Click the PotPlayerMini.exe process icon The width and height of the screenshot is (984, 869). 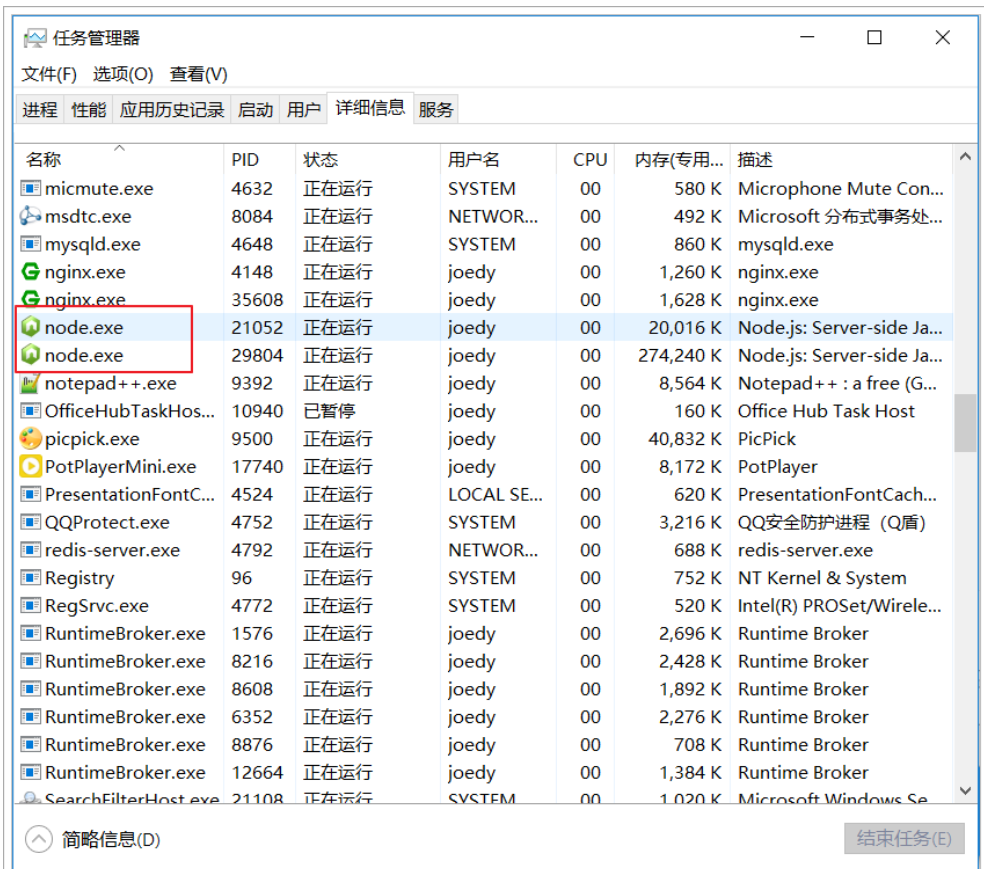[31, 466]
